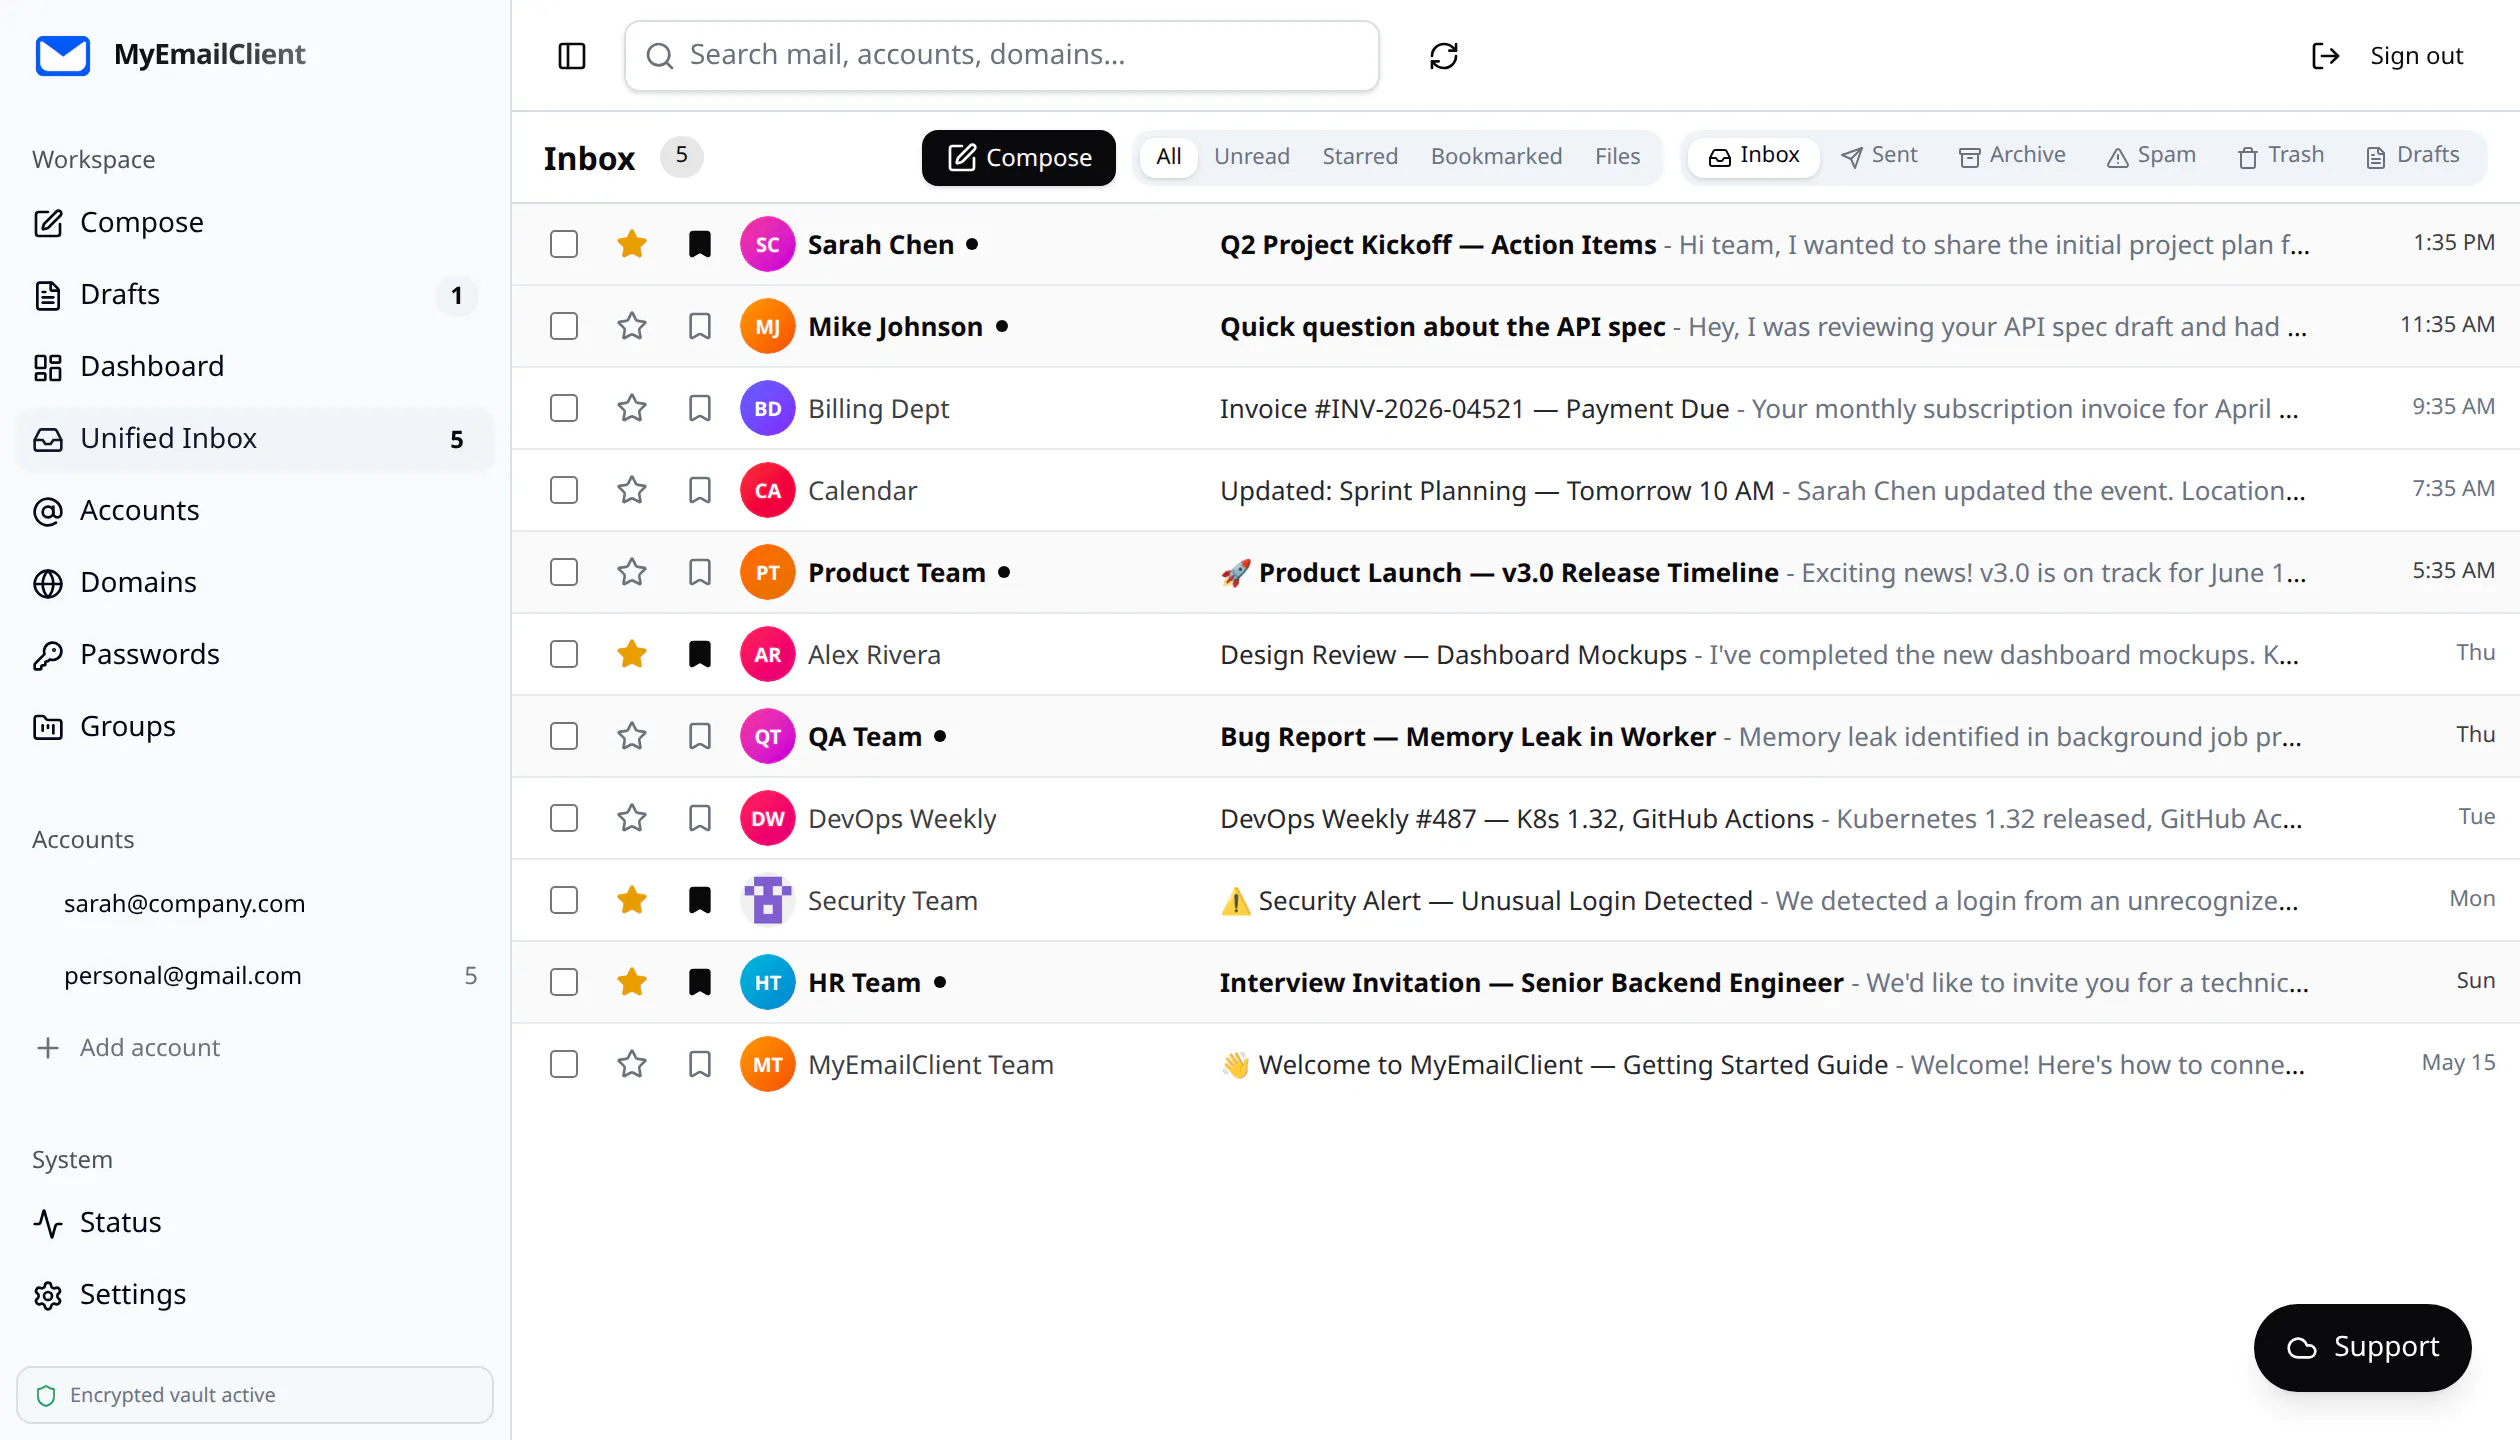Screen dimensions: 2520x1440
Task: Bookmark the Billing Dept email
Action: [700, 408]
